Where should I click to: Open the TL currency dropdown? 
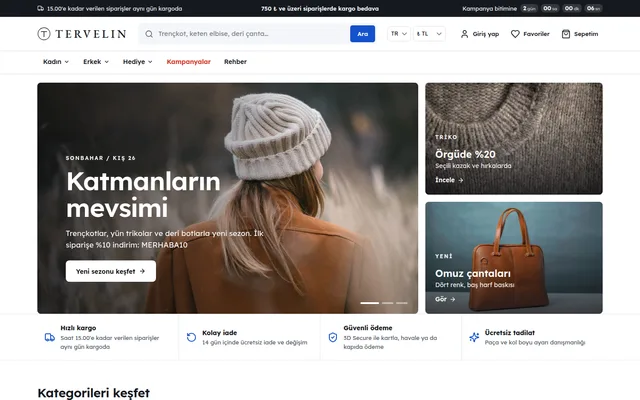click(x=429, y=34)
